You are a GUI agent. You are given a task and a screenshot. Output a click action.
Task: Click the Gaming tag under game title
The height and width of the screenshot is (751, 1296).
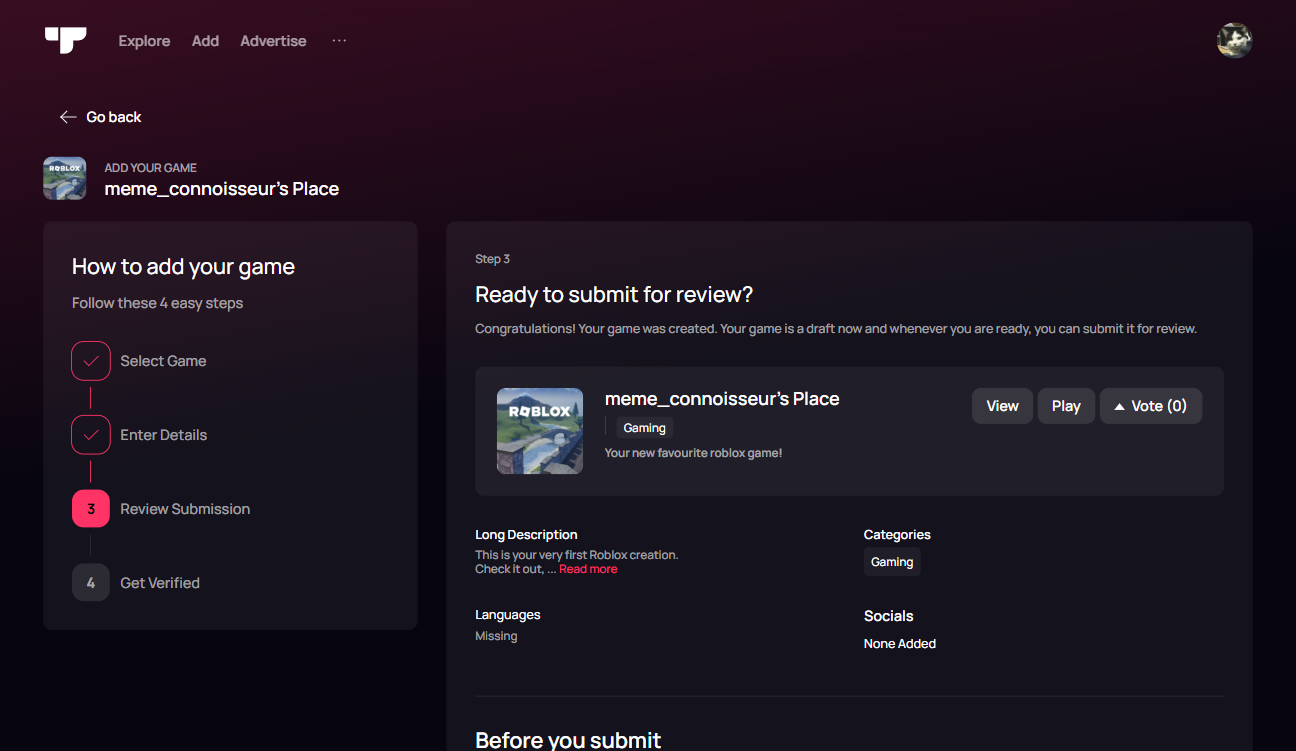pyautogui.click(x=645, y=428)
